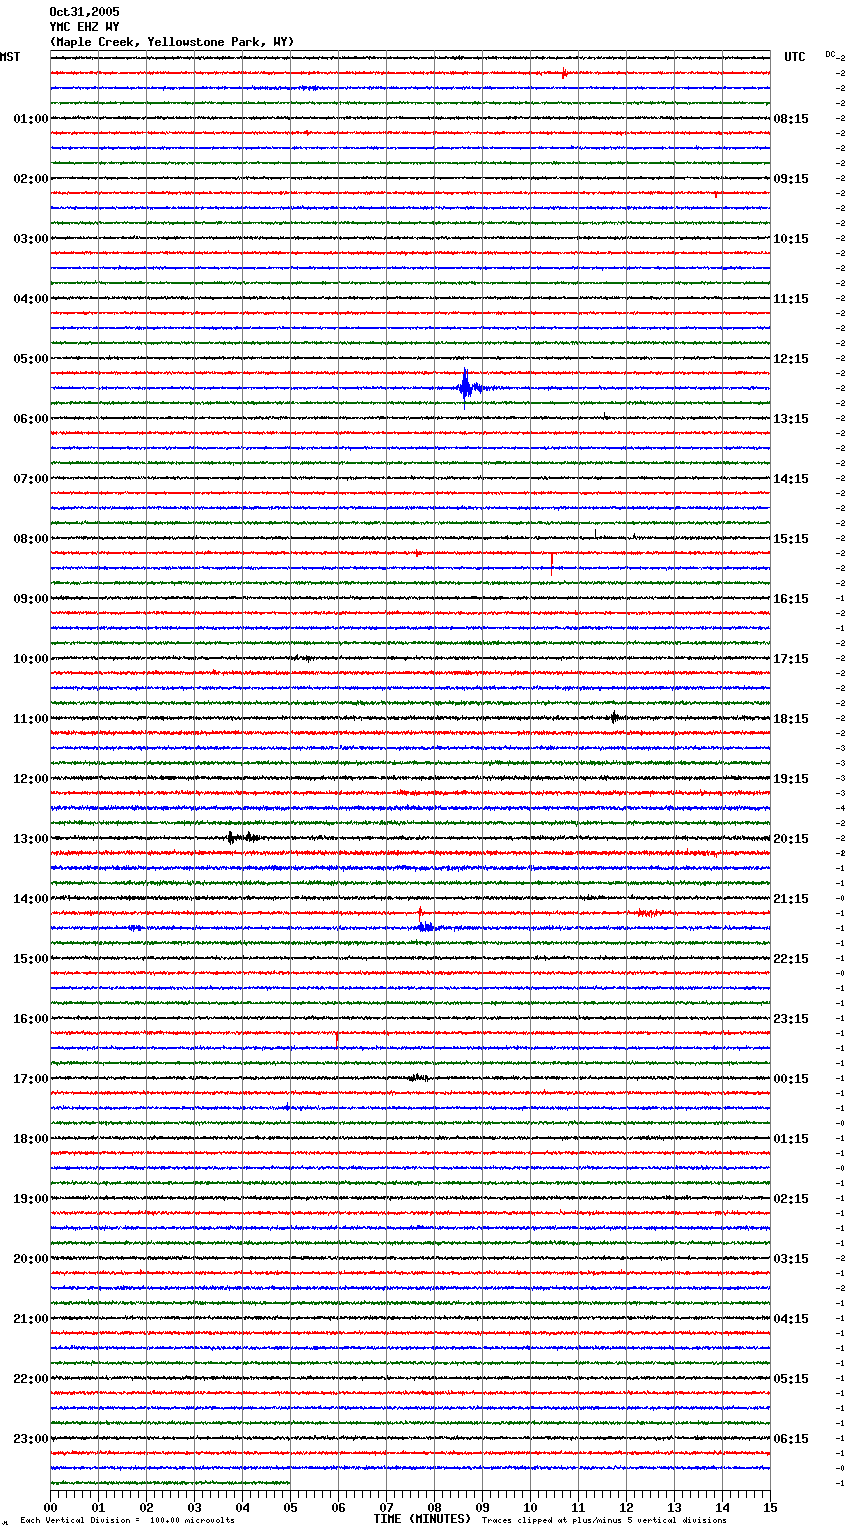The width and height of the screenshot is (850, 1534).
Task: Select the 11:00 MST row label
Action: coord(30,719)
